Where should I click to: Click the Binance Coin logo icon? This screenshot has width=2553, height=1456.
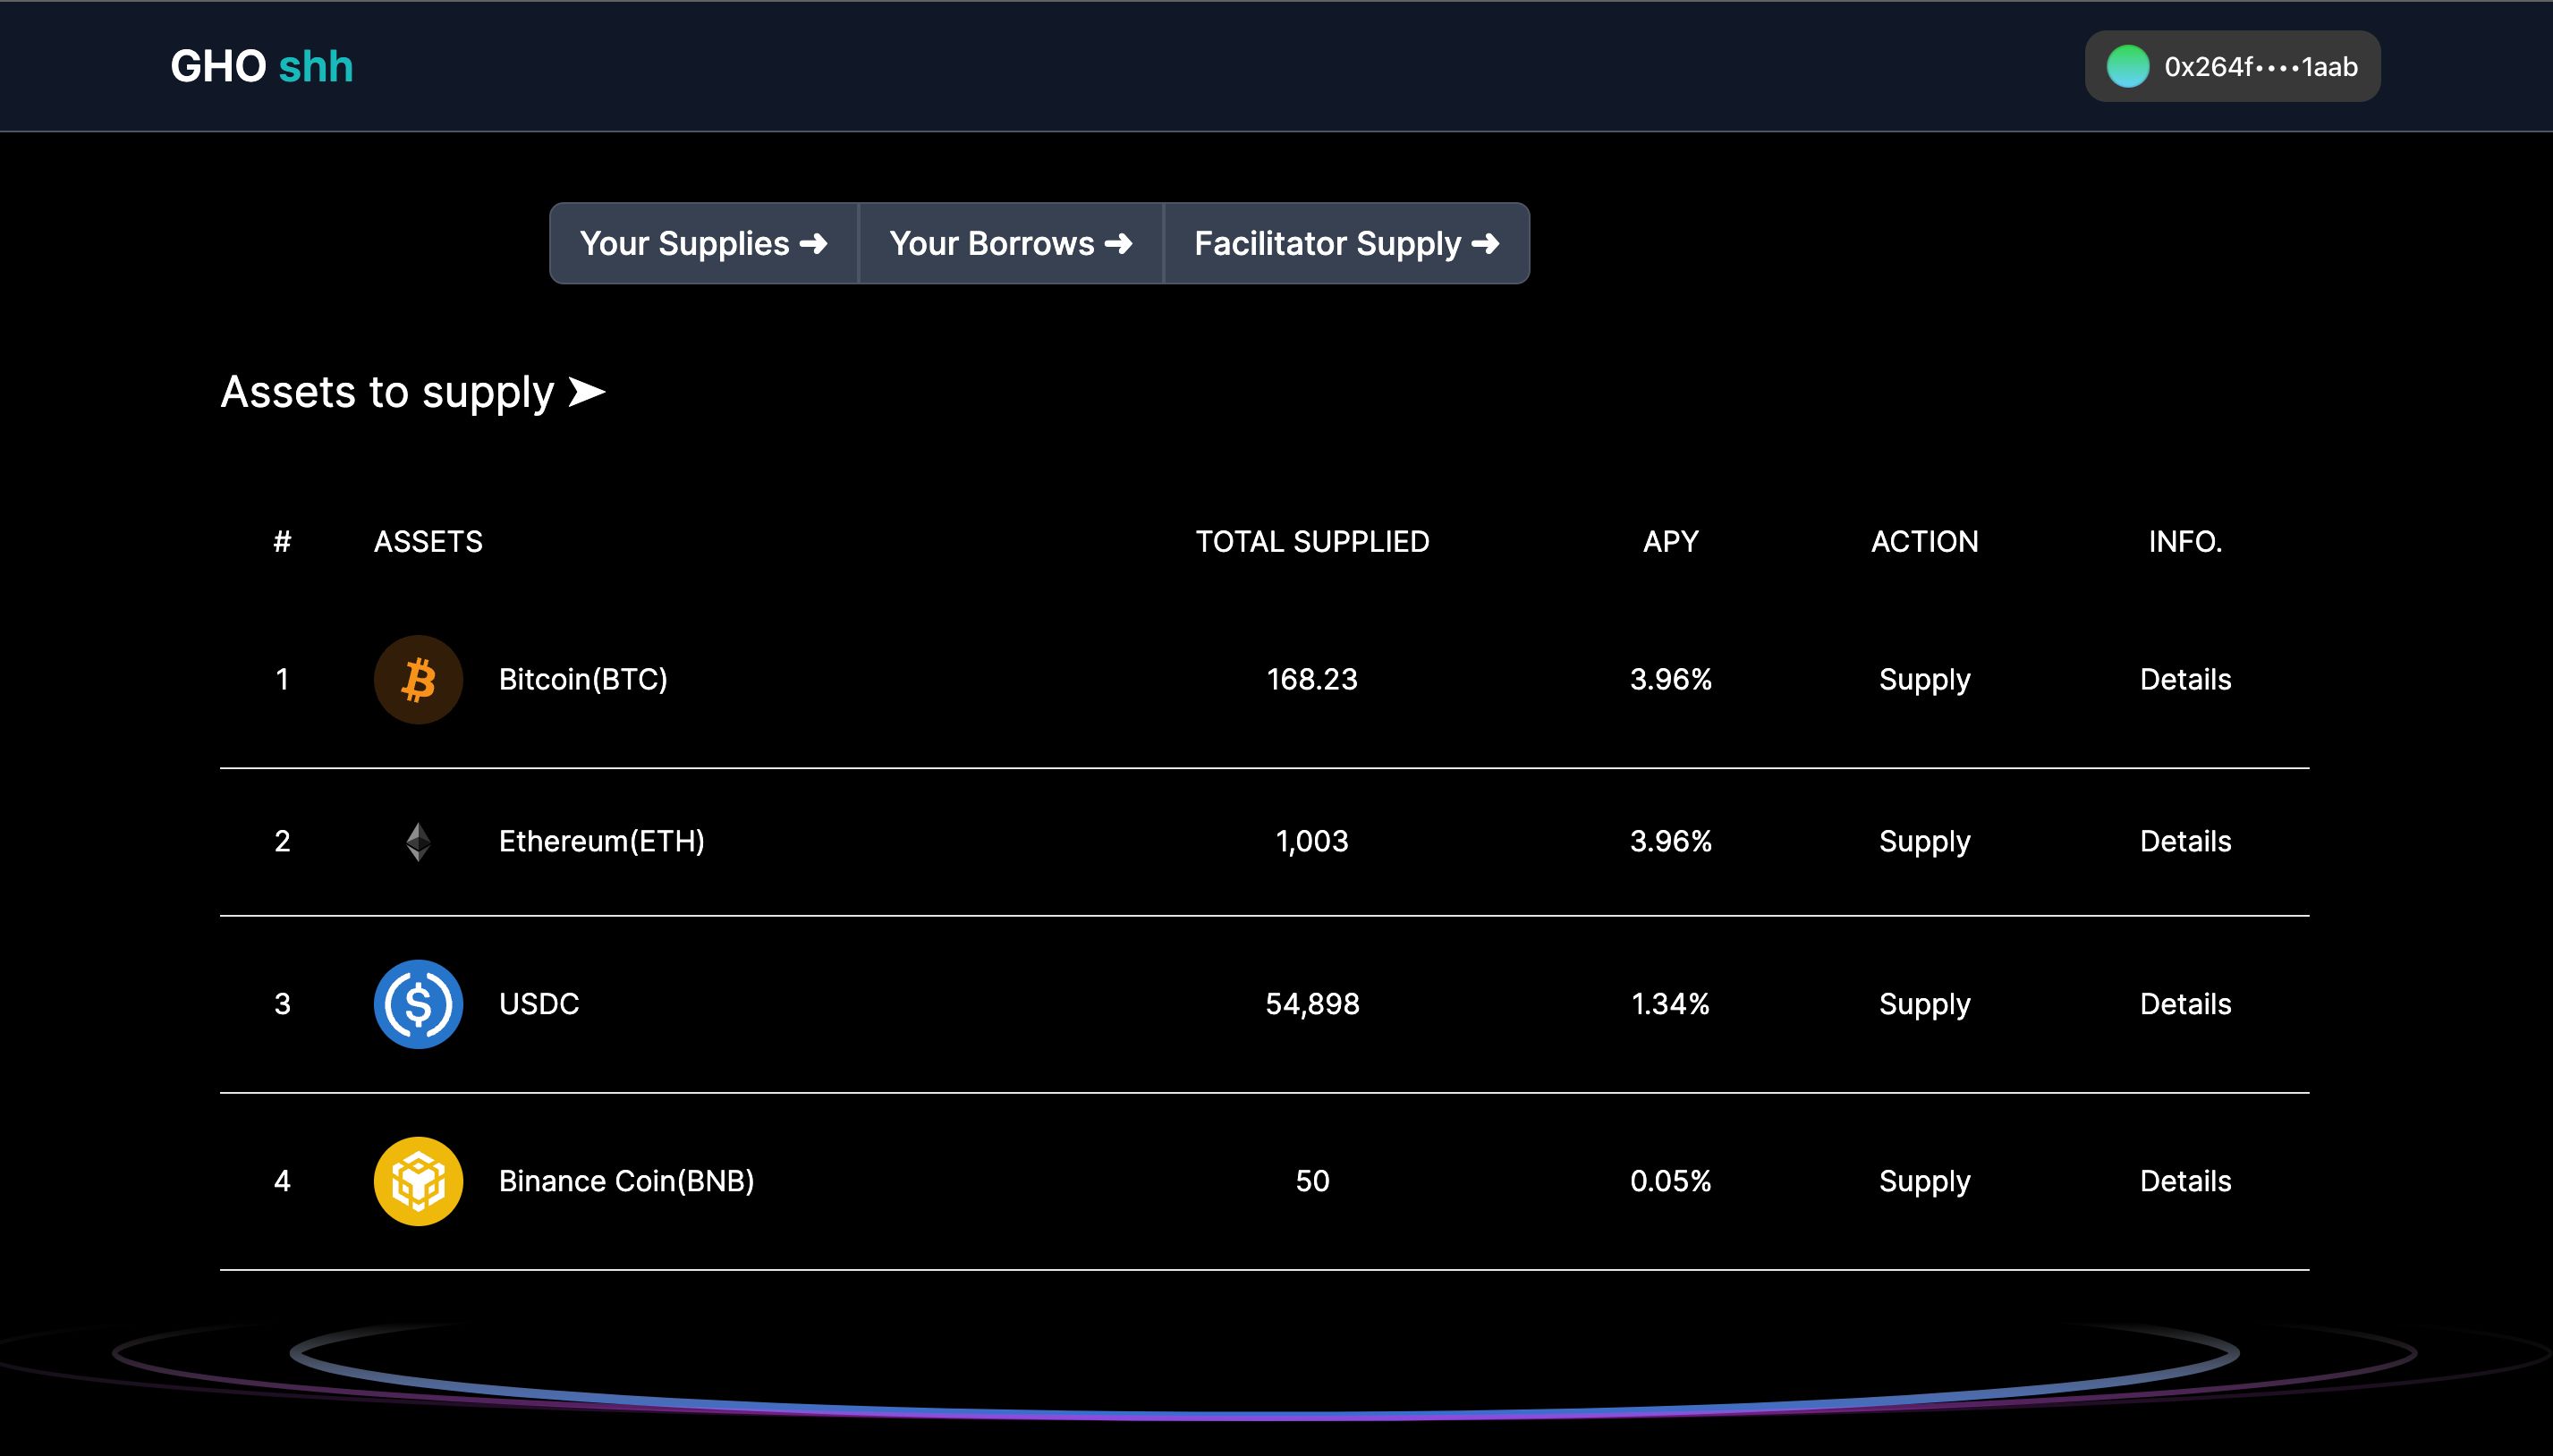[x=418, y=1181]
